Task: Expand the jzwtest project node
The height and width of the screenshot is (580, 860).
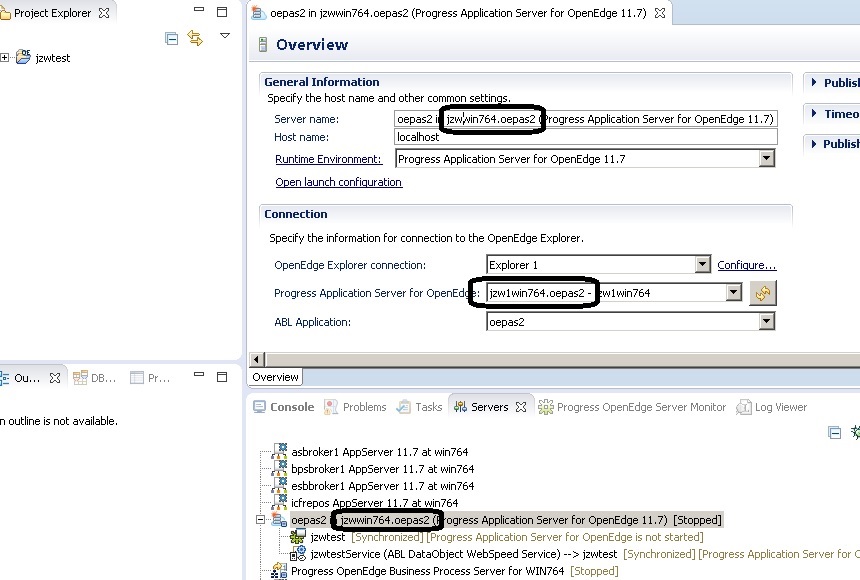Action: 6,57
